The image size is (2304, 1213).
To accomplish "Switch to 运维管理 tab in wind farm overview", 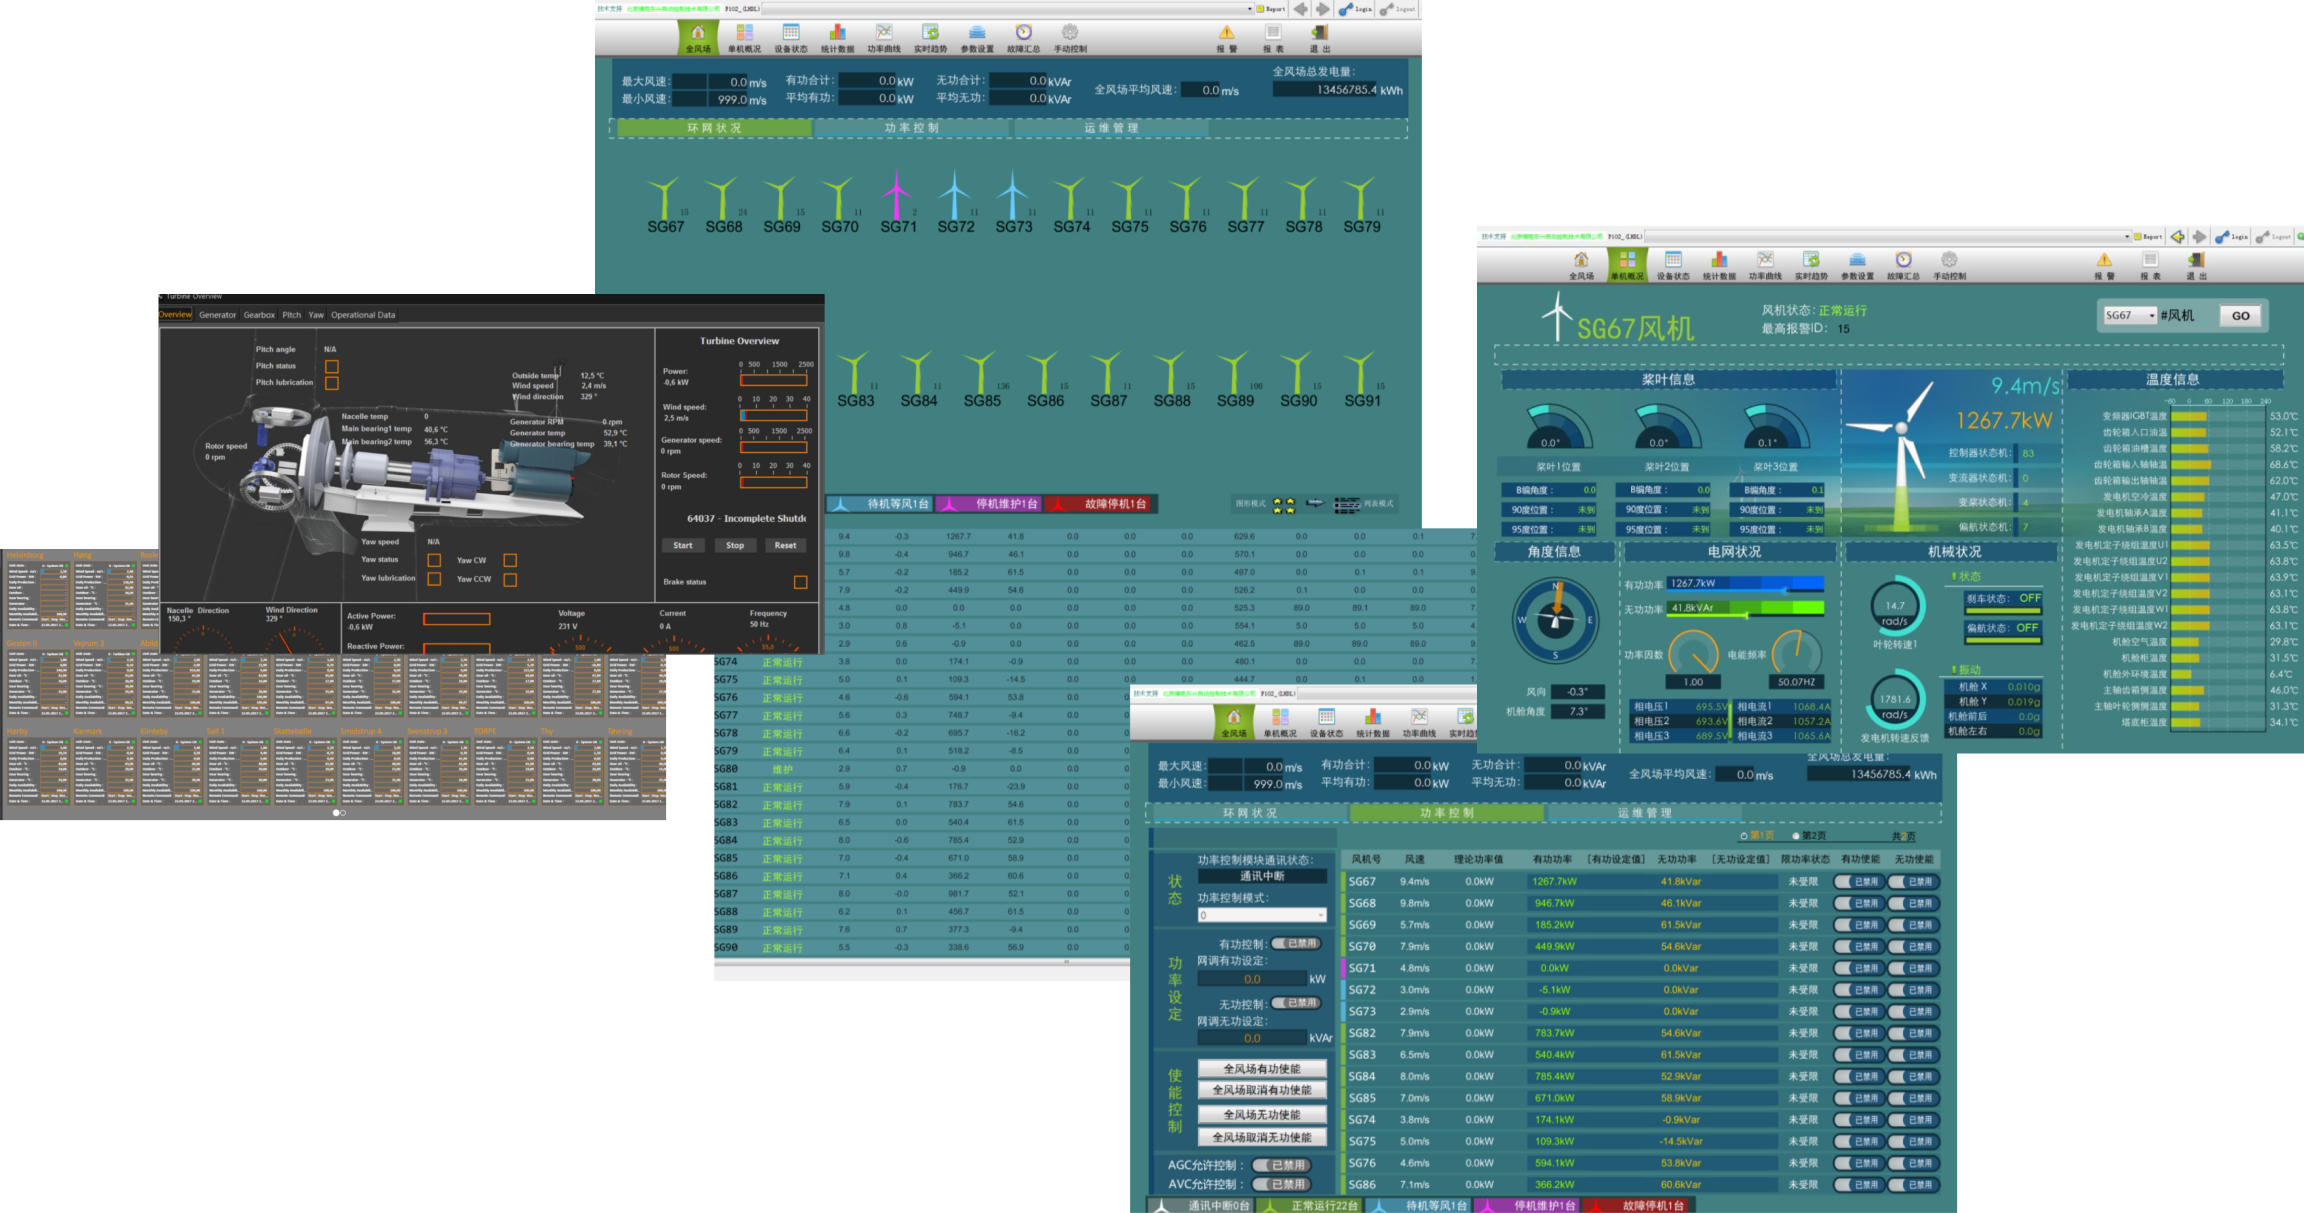I will [x=1111, y=128].
